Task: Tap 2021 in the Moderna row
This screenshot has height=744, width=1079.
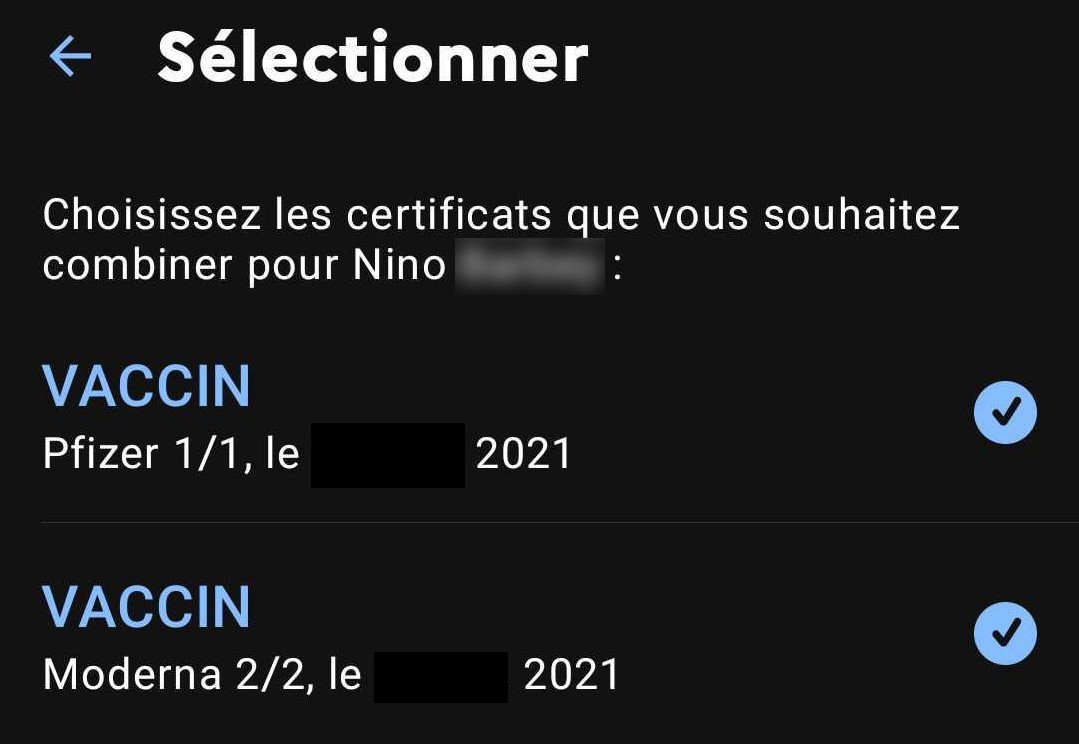Action: click(571, 674)
